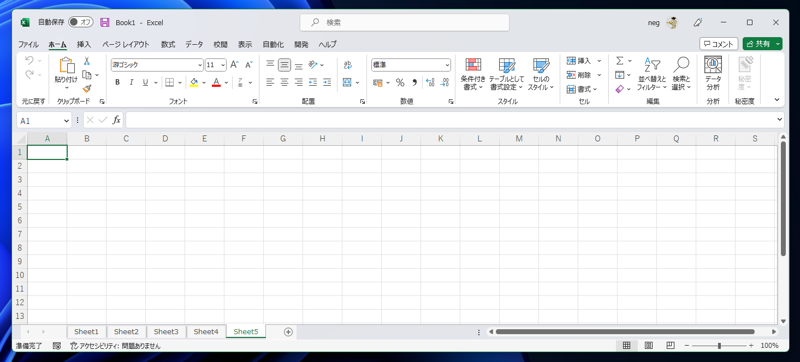Click merge and center icon
The width and height of the screenshot is (800, 362).
pyautogui.click(x=347, y=82)
